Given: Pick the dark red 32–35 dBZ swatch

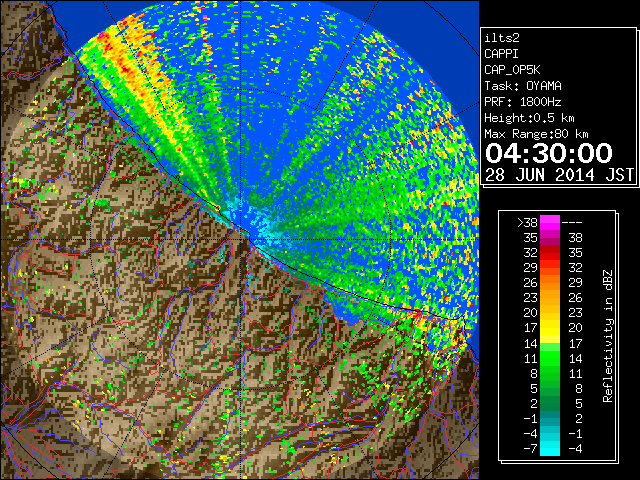Looking at the screenshot, I should [550, 253].
